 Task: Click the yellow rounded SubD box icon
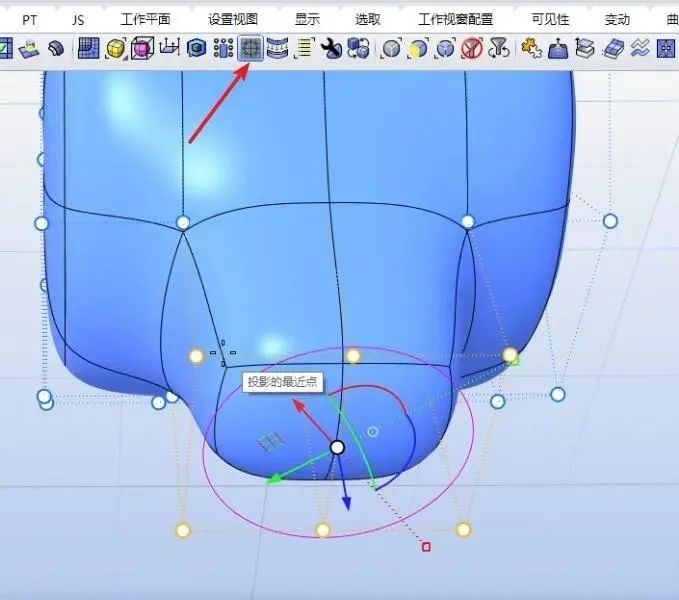(x=115, y=48)
